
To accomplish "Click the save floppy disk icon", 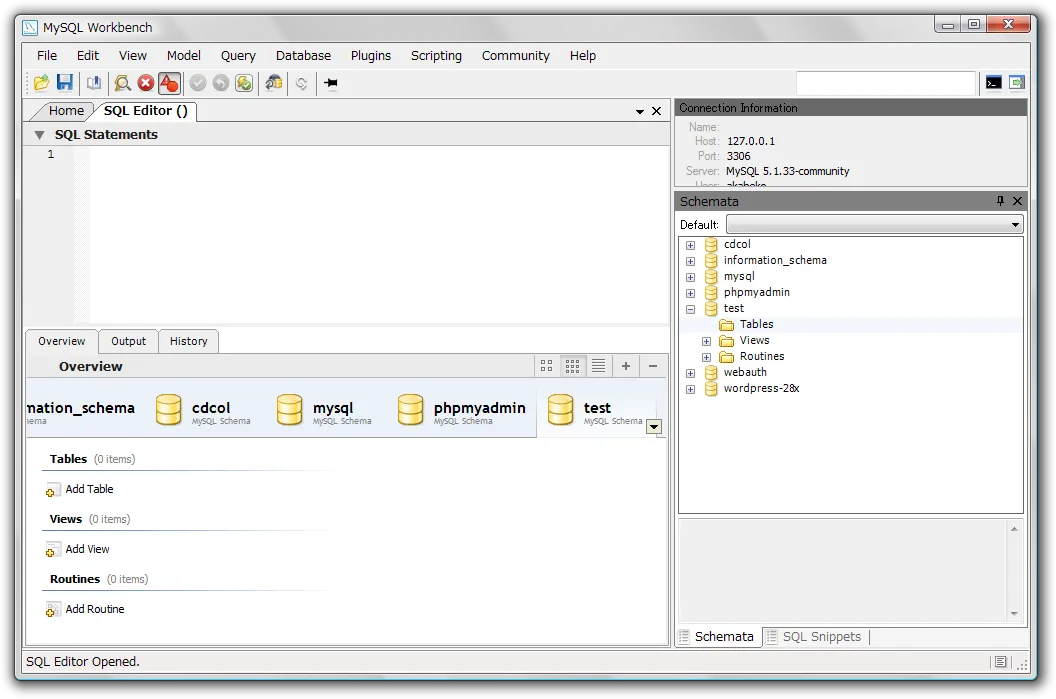I will [x=65, y=83].
